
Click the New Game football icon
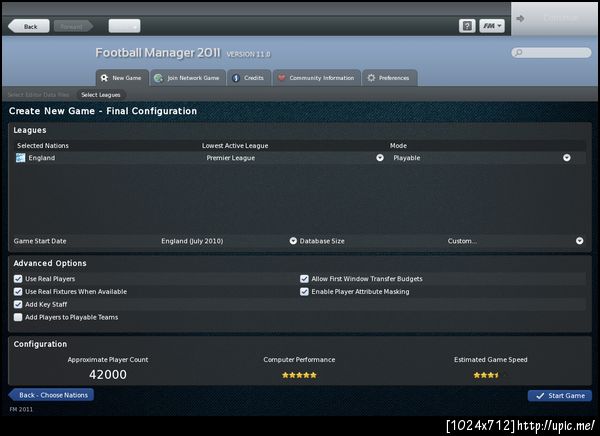104,78
